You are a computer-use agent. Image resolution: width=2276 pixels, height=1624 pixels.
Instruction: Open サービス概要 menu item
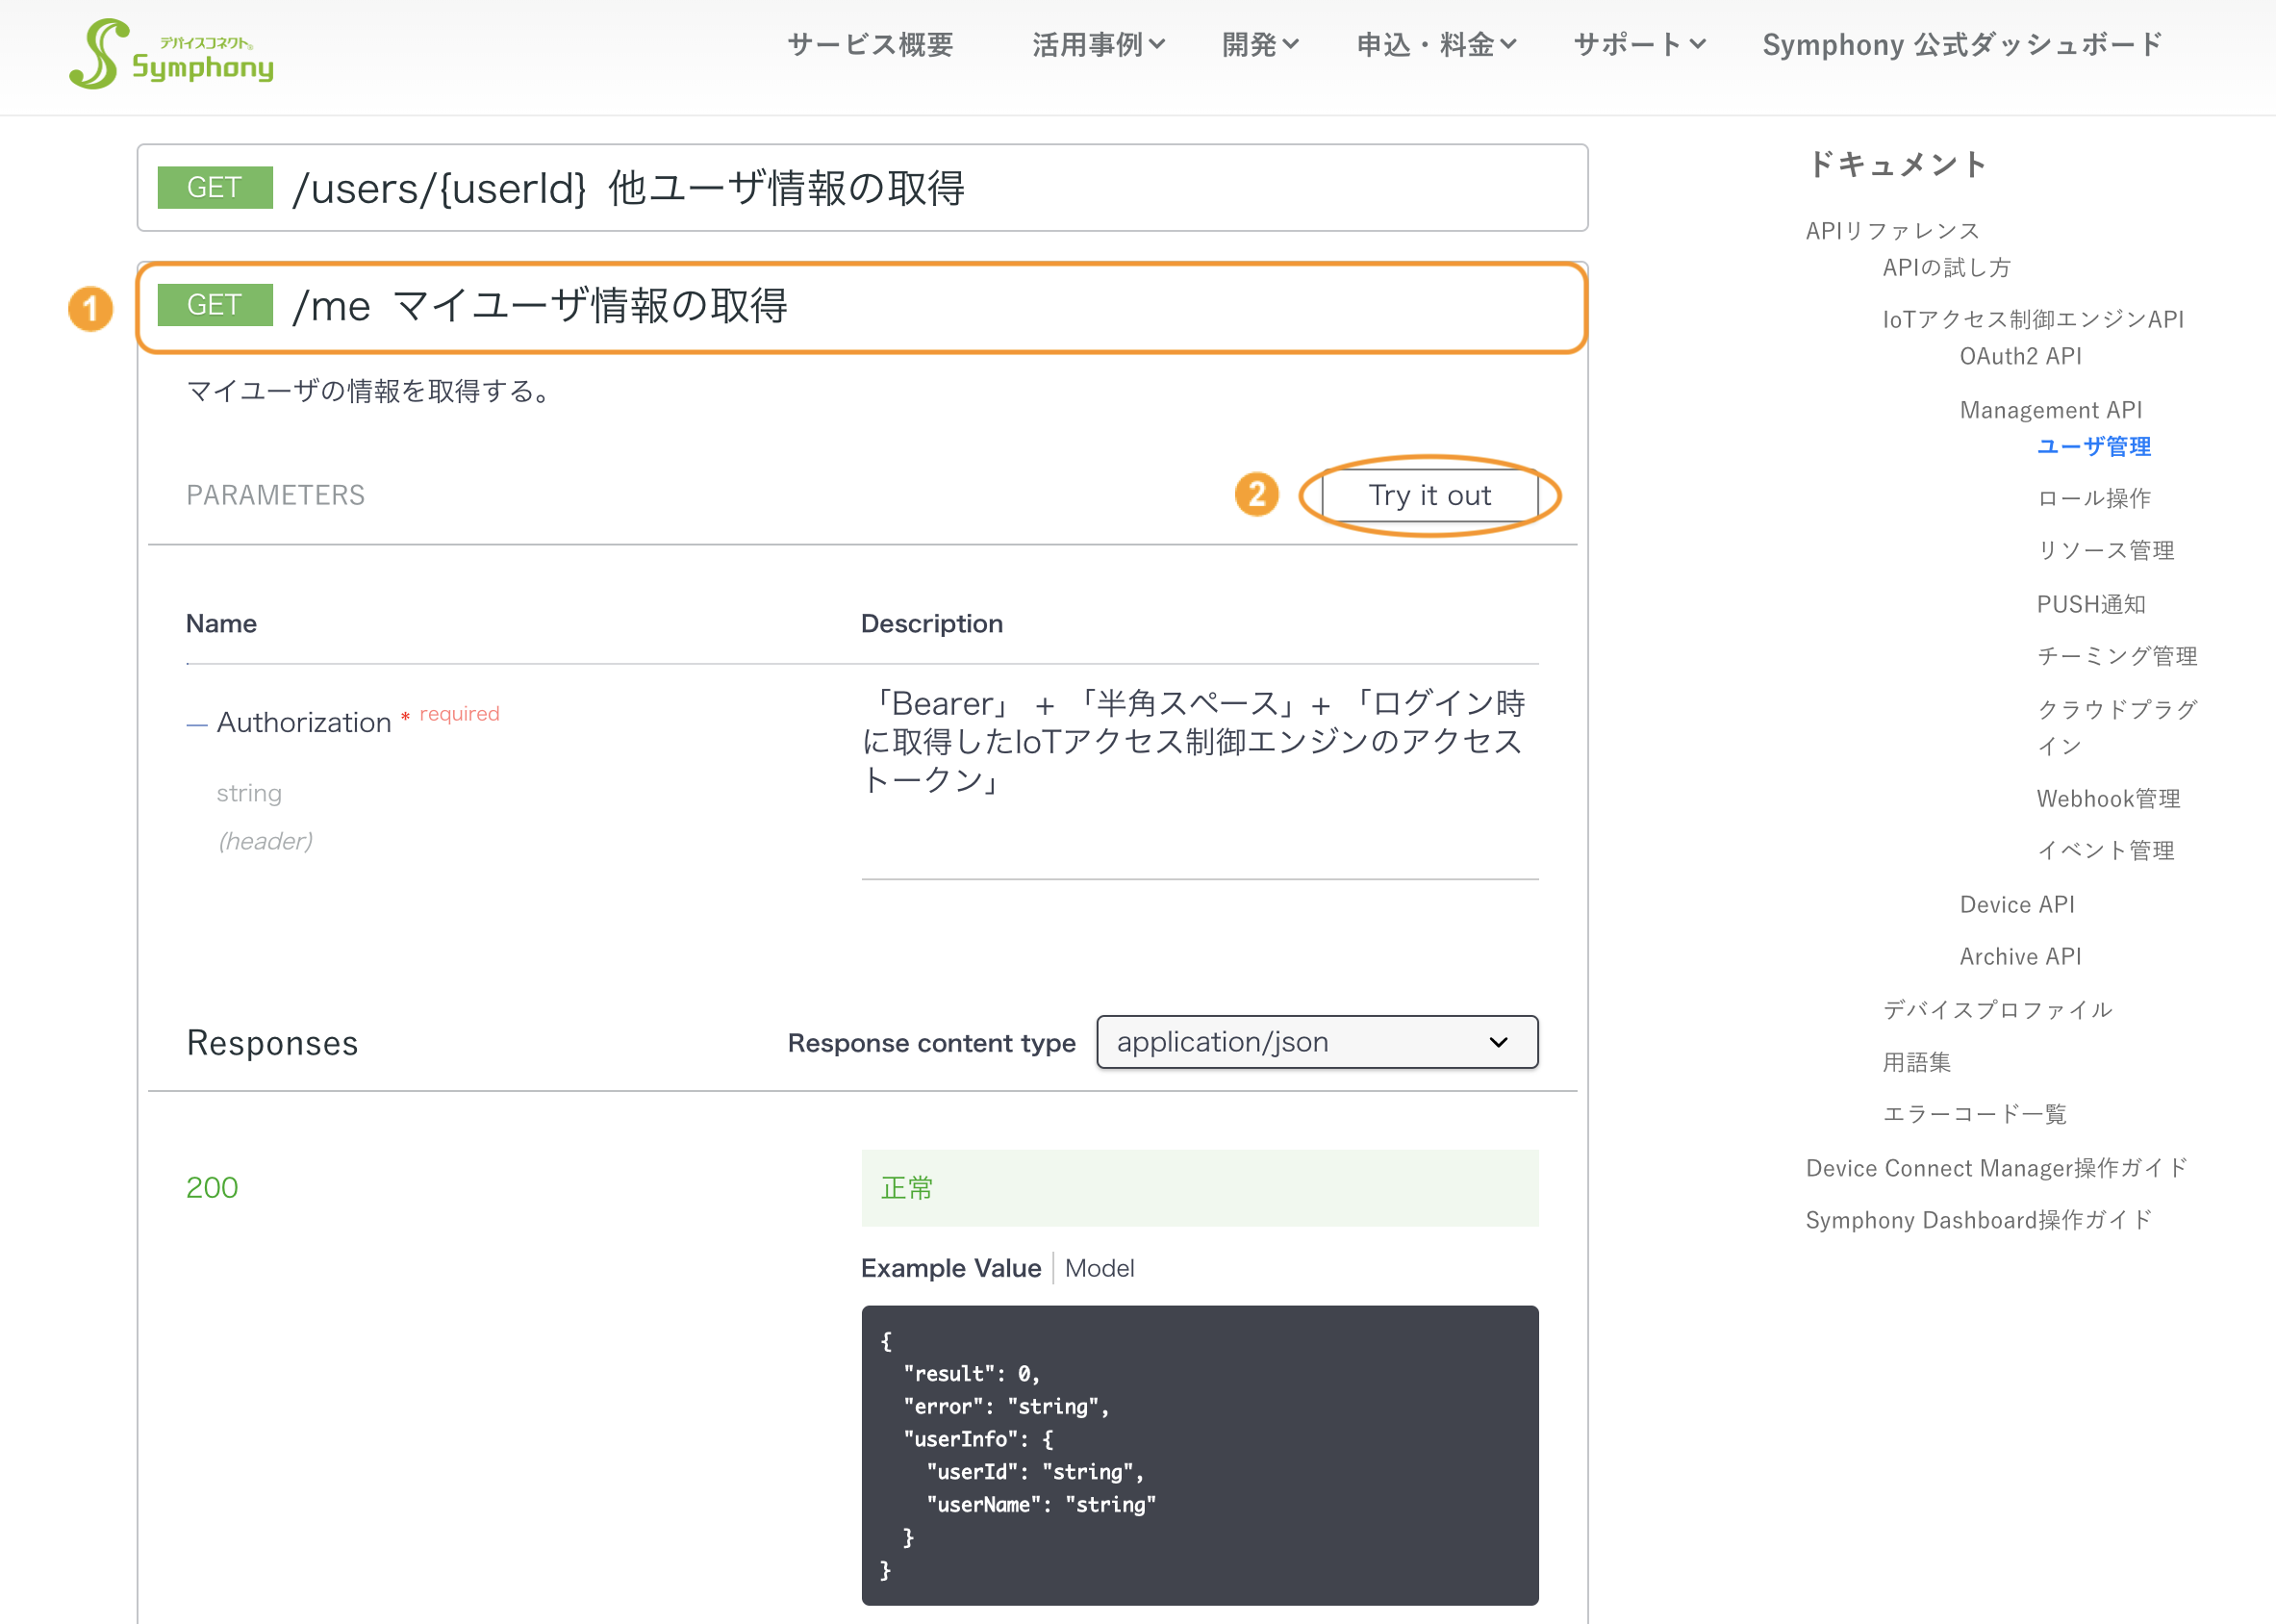(870, 45)
